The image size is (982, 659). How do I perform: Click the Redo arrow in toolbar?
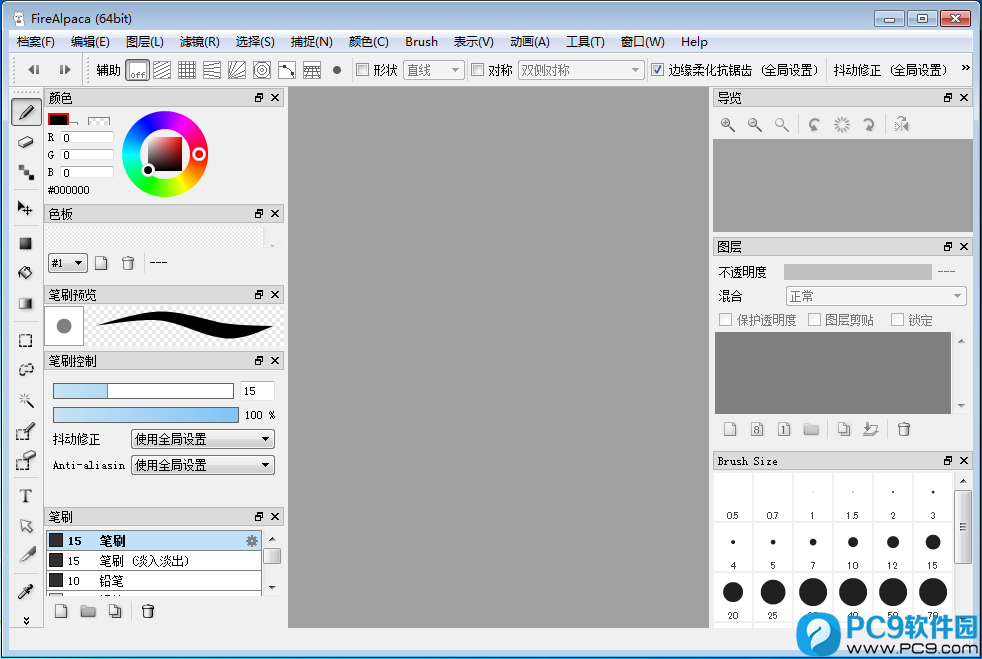tap(65, 70)
